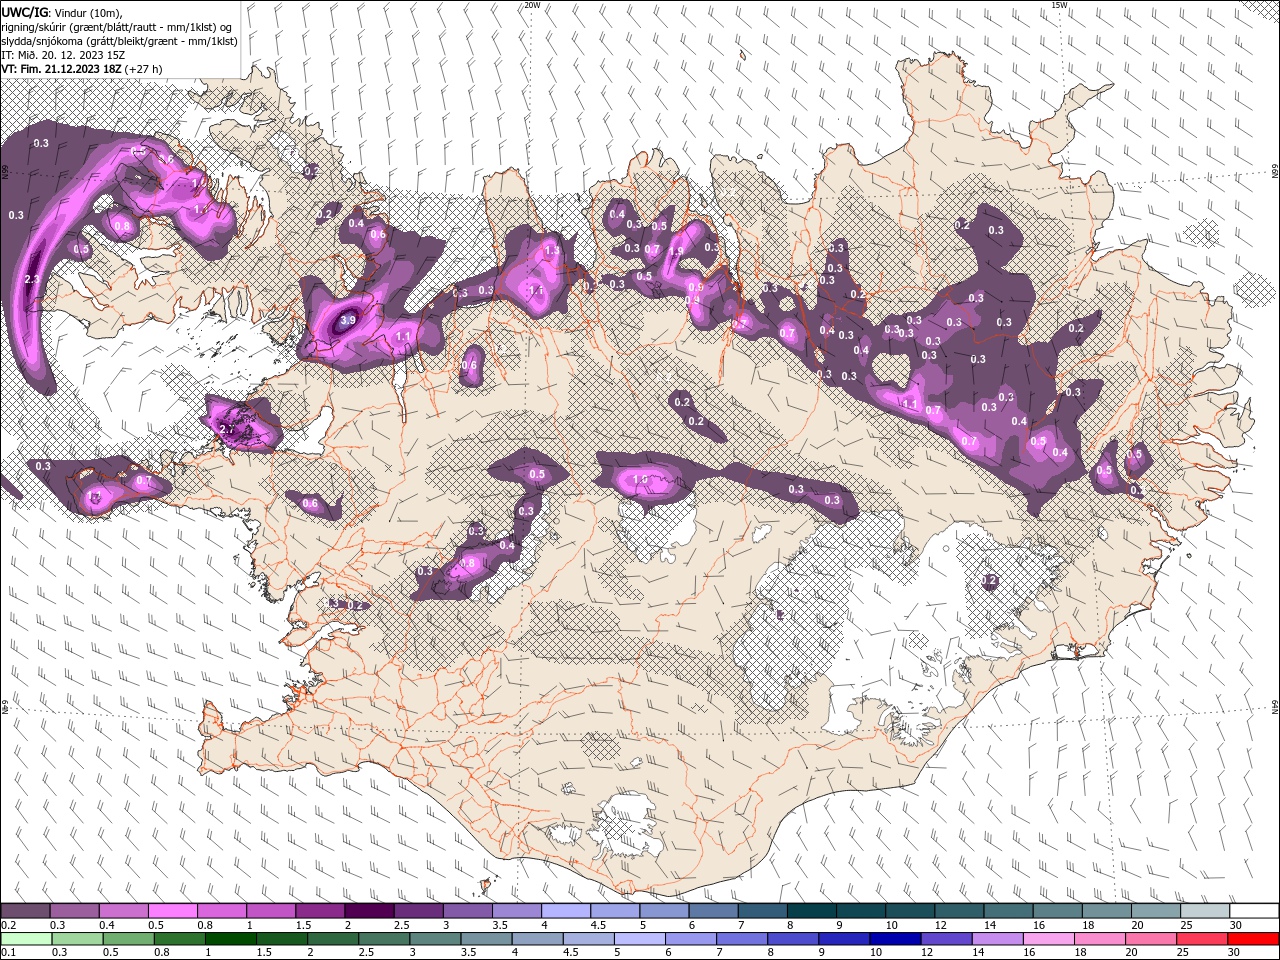
Task: Click the '0.2' label in the snow legend
Action: click(x=8, y=925)
